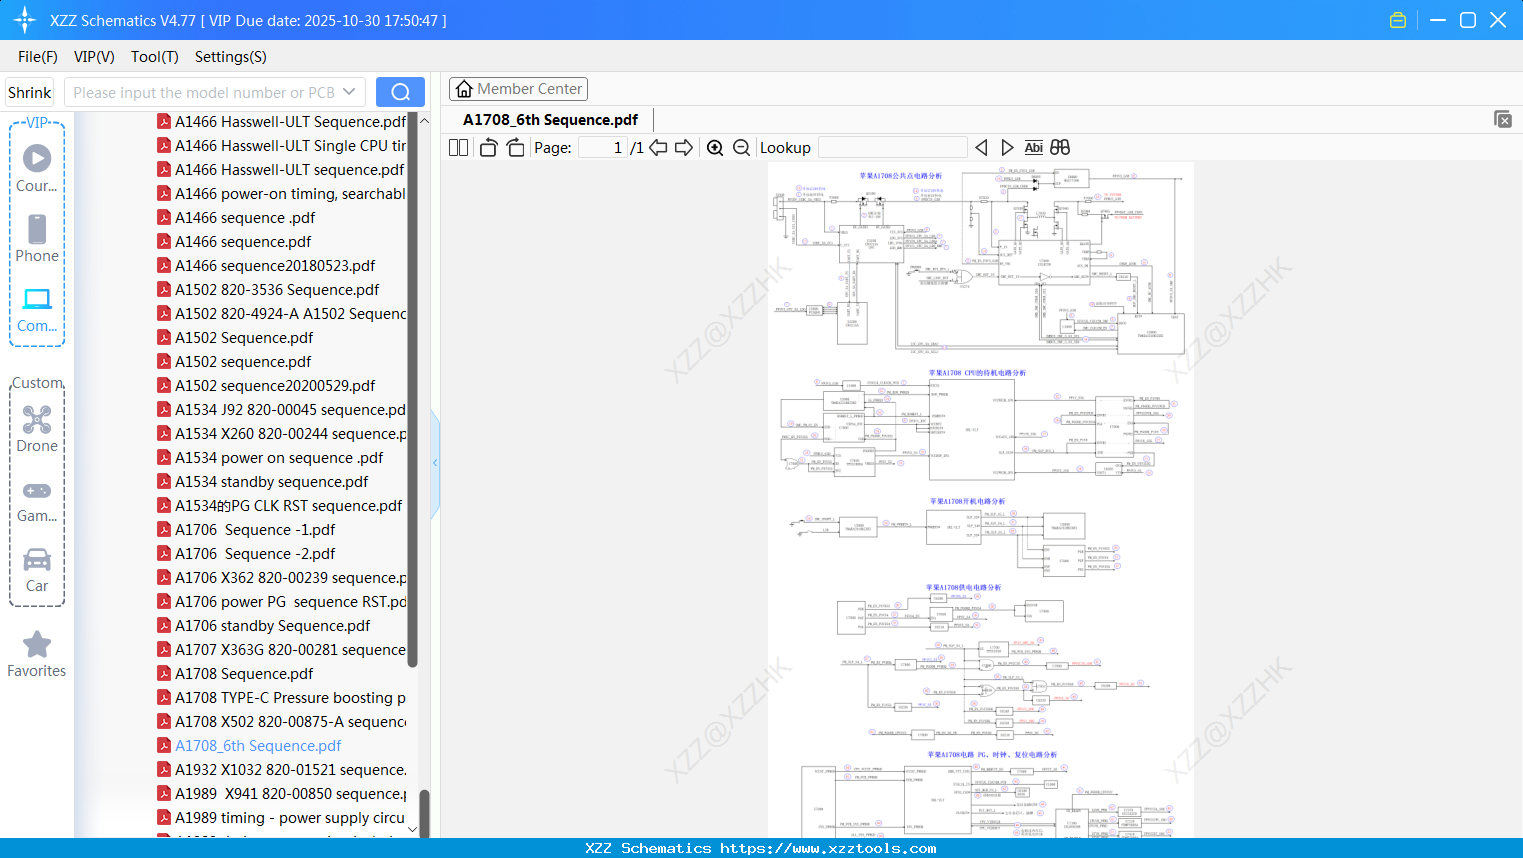Click the binoculars search icon

(x=1060, y=147)
